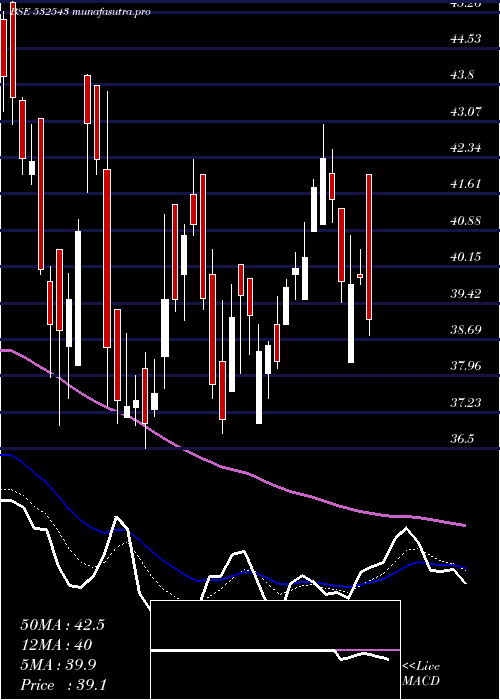Click the 38.69 price axis label

466,330
